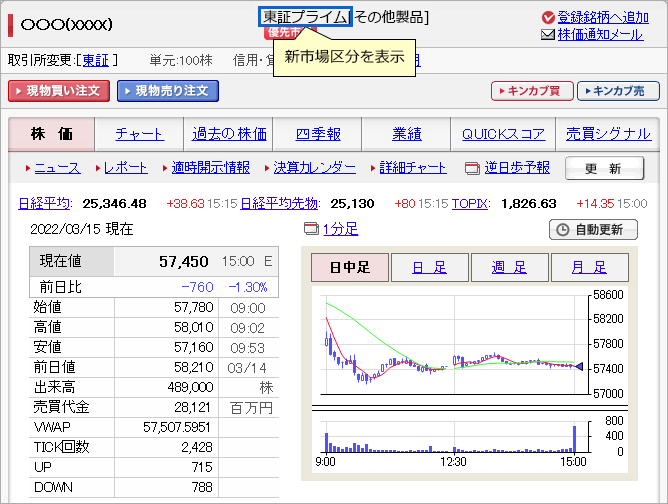Image resolution: width=668 pixels, height=504 pixels.
Task: Select the 日足 chart period tab
Action: [428, 267]
